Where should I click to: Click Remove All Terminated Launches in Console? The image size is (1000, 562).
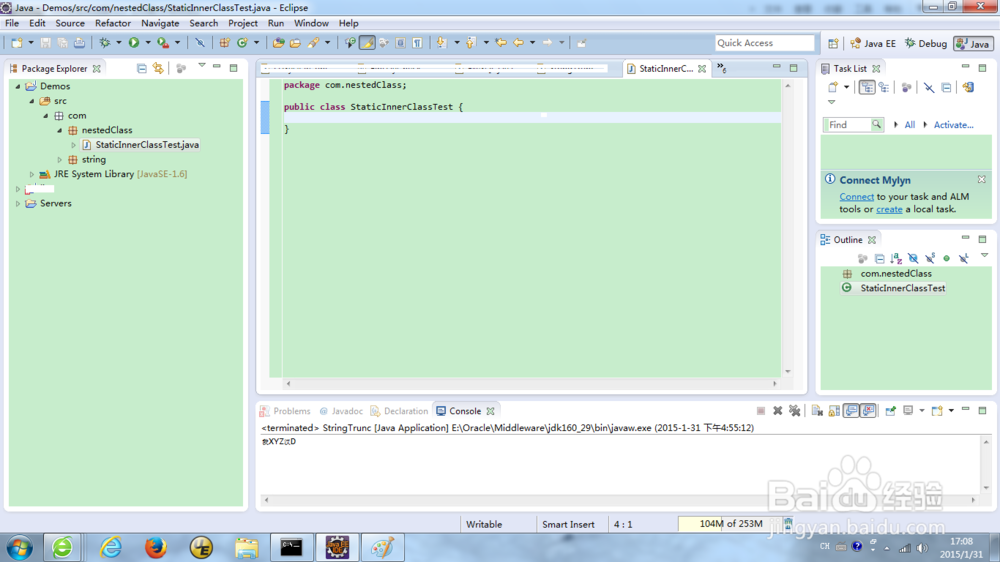tap(795, 411)
